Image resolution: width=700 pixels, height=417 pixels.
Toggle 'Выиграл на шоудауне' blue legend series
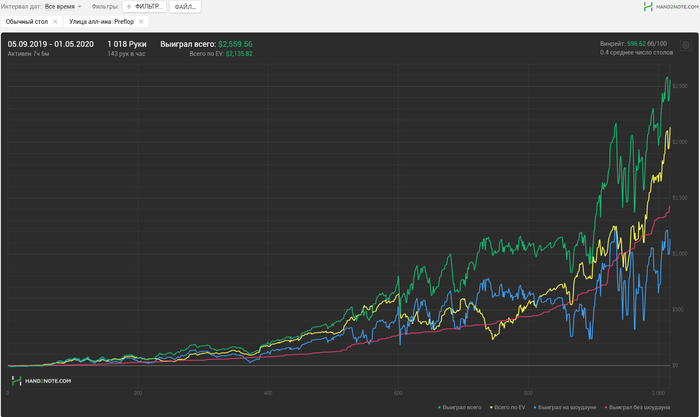(x=565, y=407)
